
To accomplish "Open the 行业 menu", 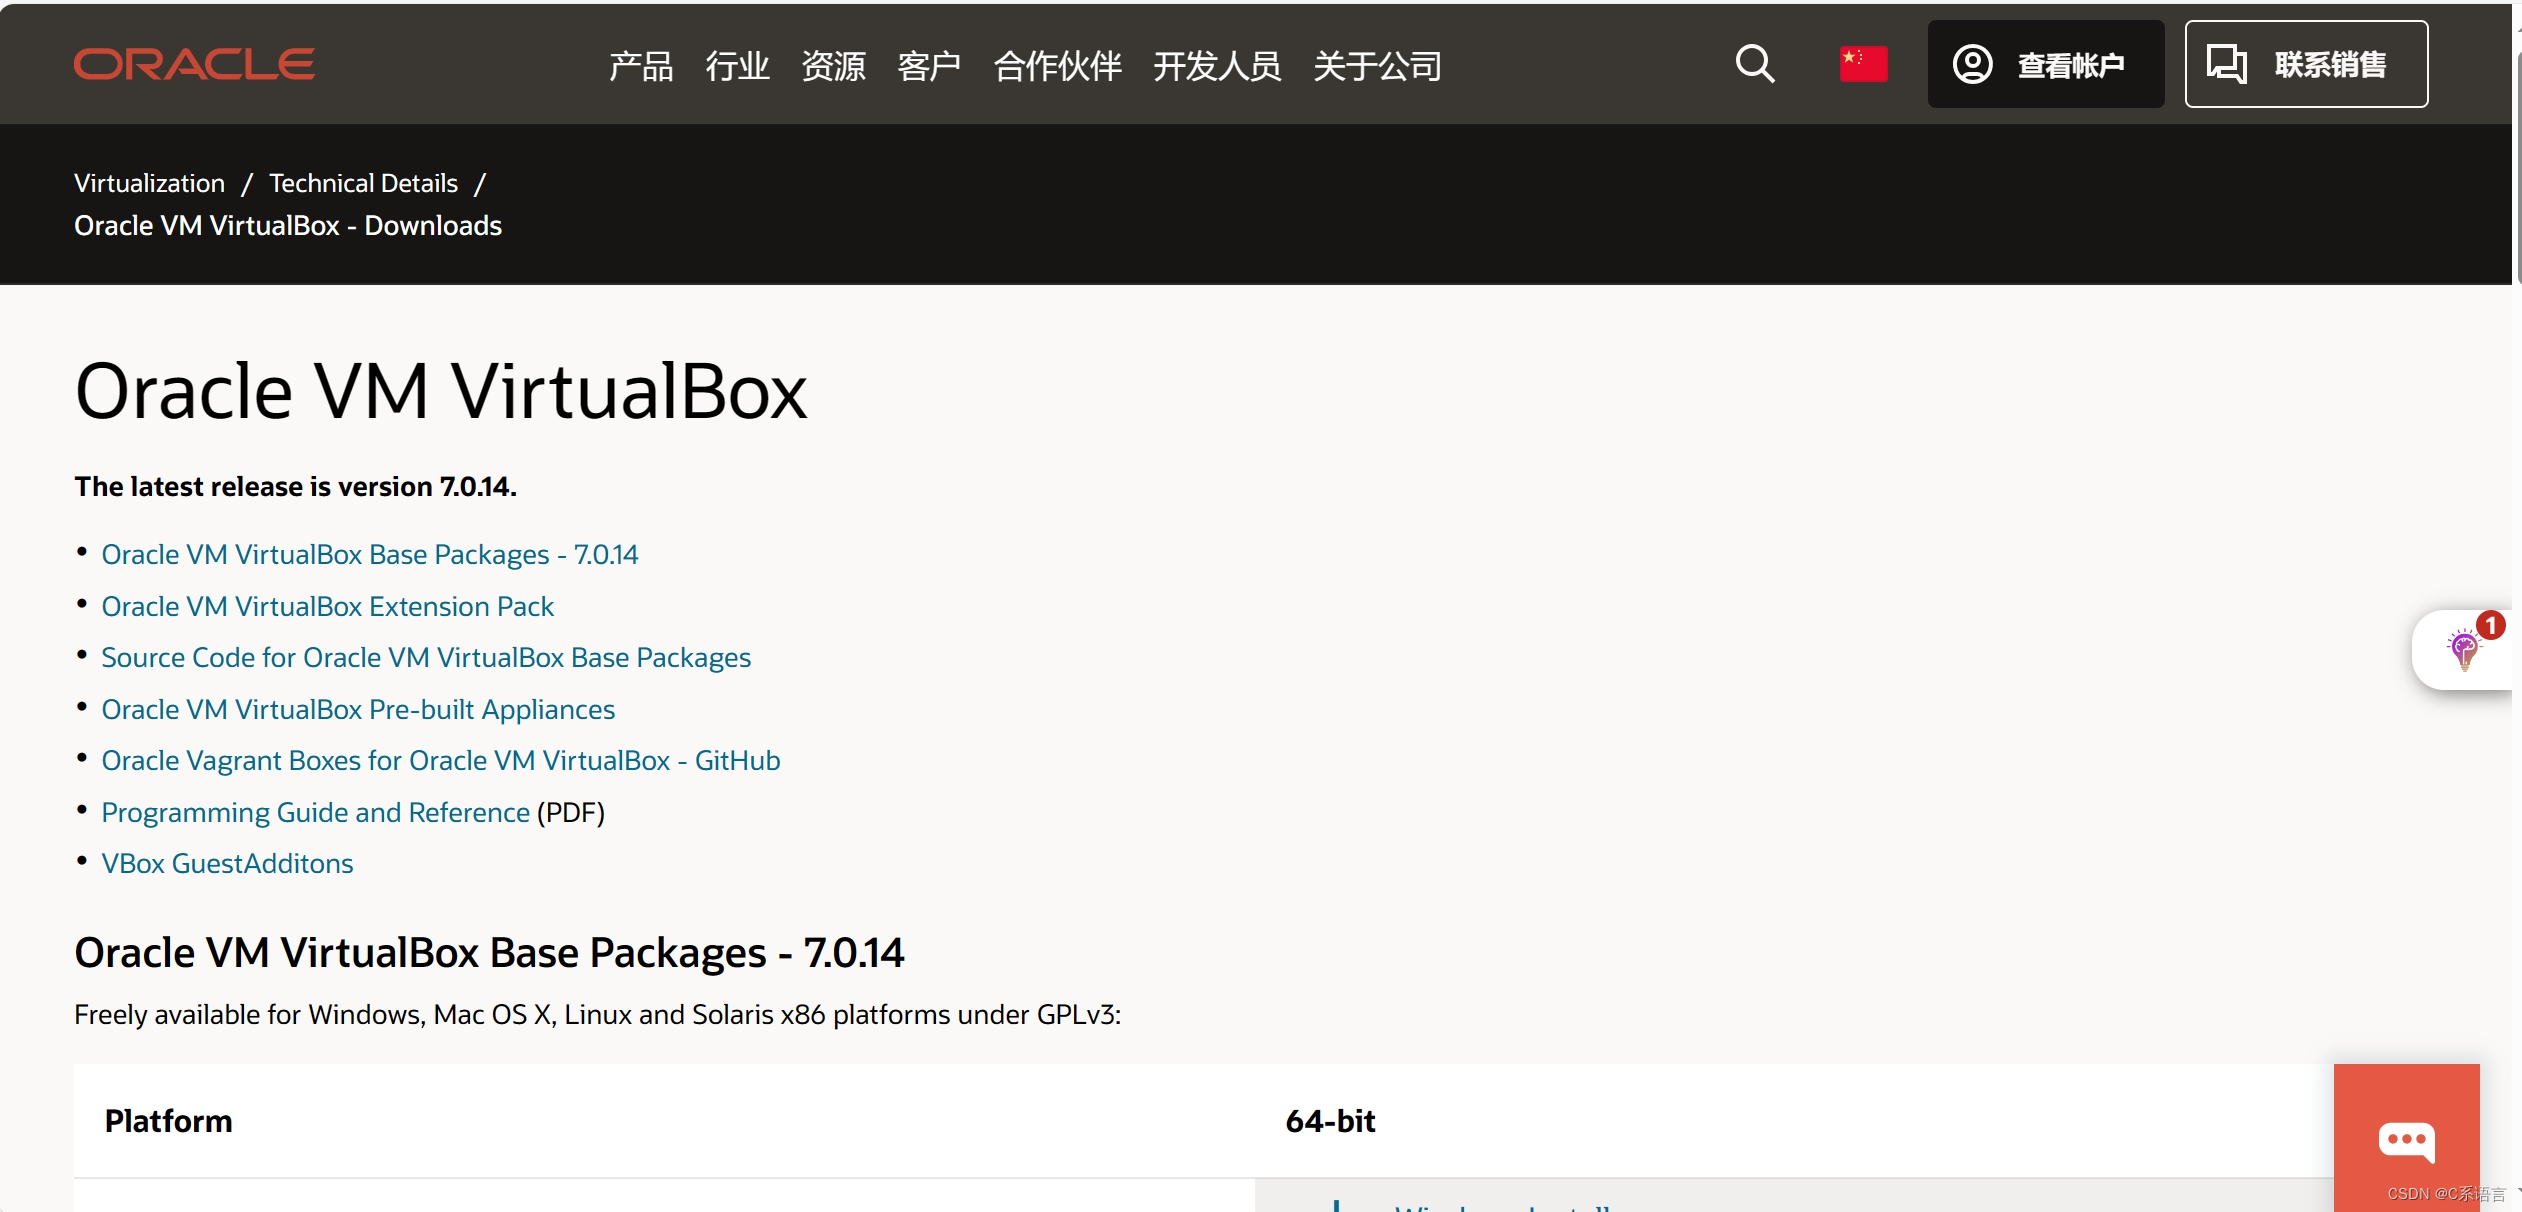I will pyautogui.click(x=737, y=66).
